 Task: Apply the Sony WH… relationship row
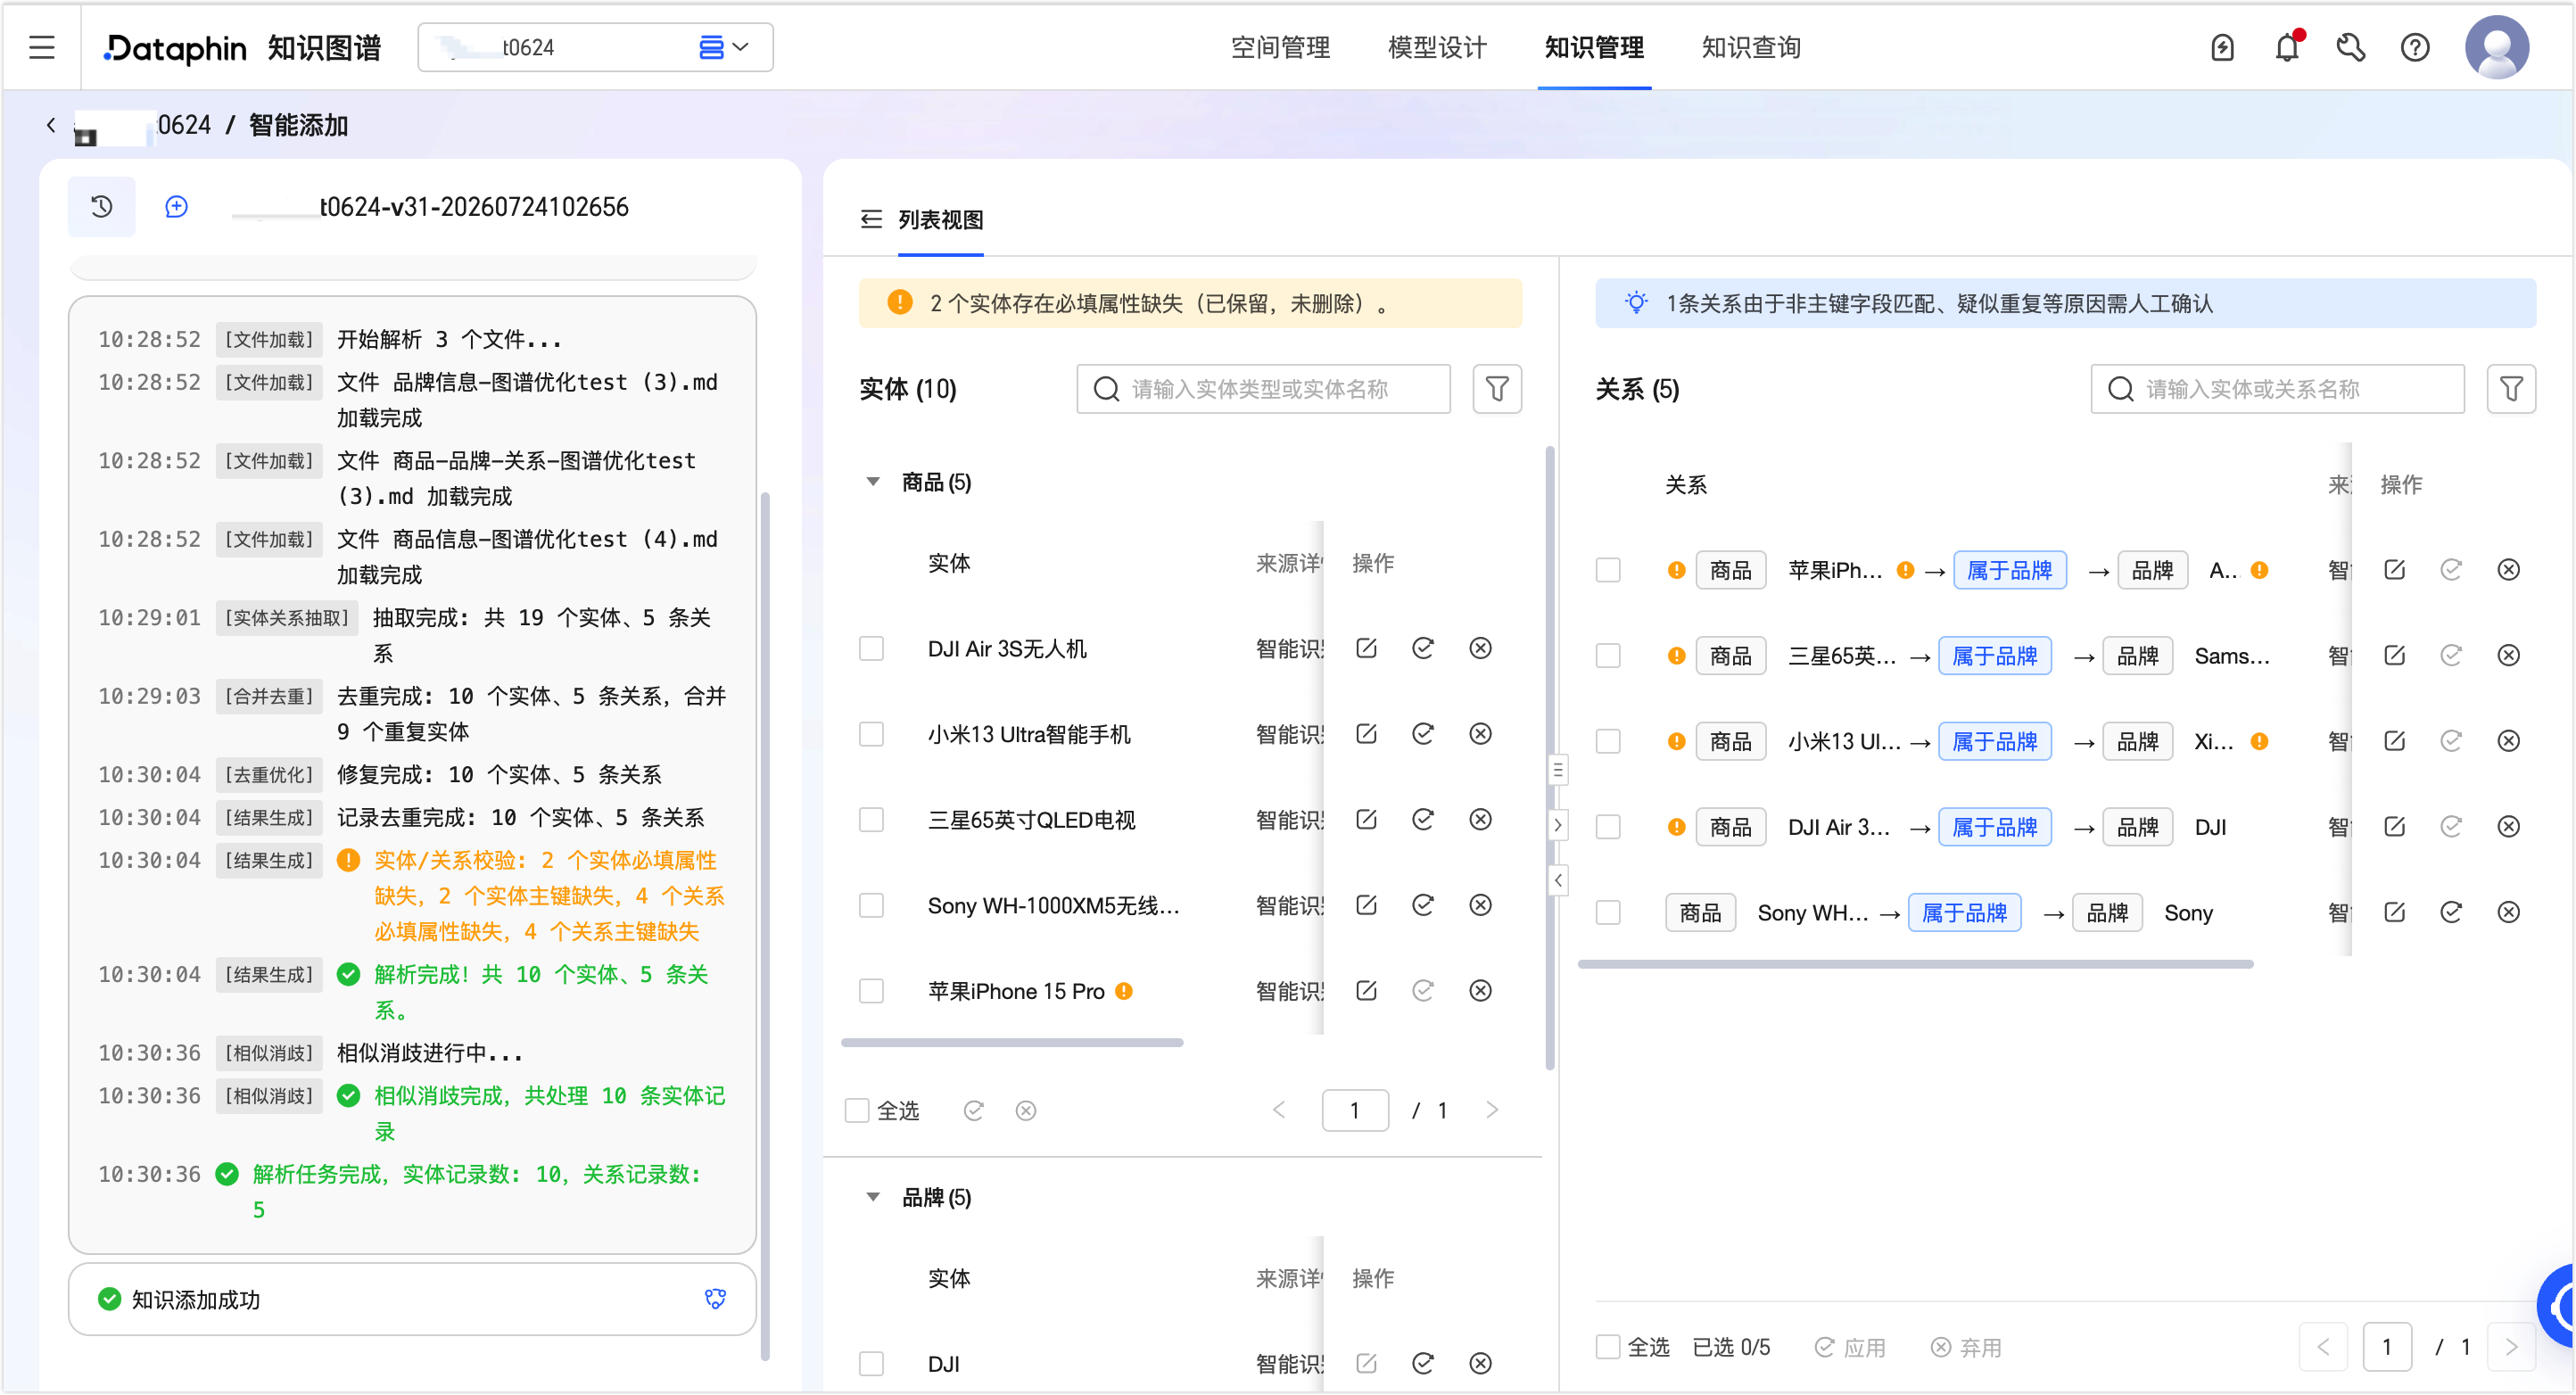click(2450, 912)
